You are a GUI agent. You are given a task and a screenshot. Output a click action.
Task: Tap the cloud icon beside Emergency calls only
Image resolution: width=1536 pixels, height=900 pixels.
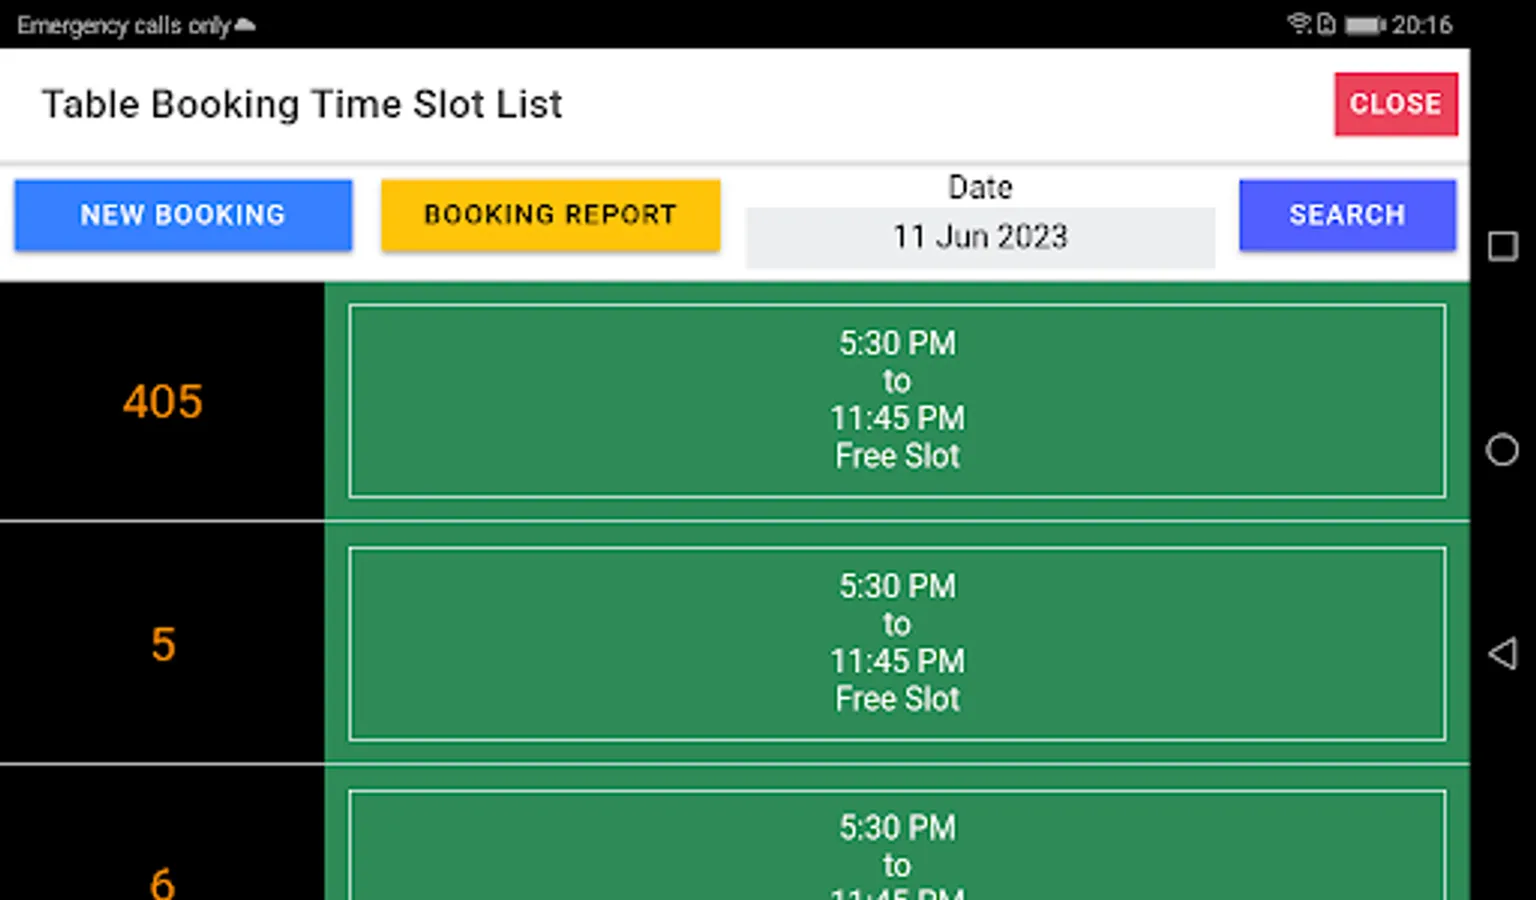(x=245, y=25)
